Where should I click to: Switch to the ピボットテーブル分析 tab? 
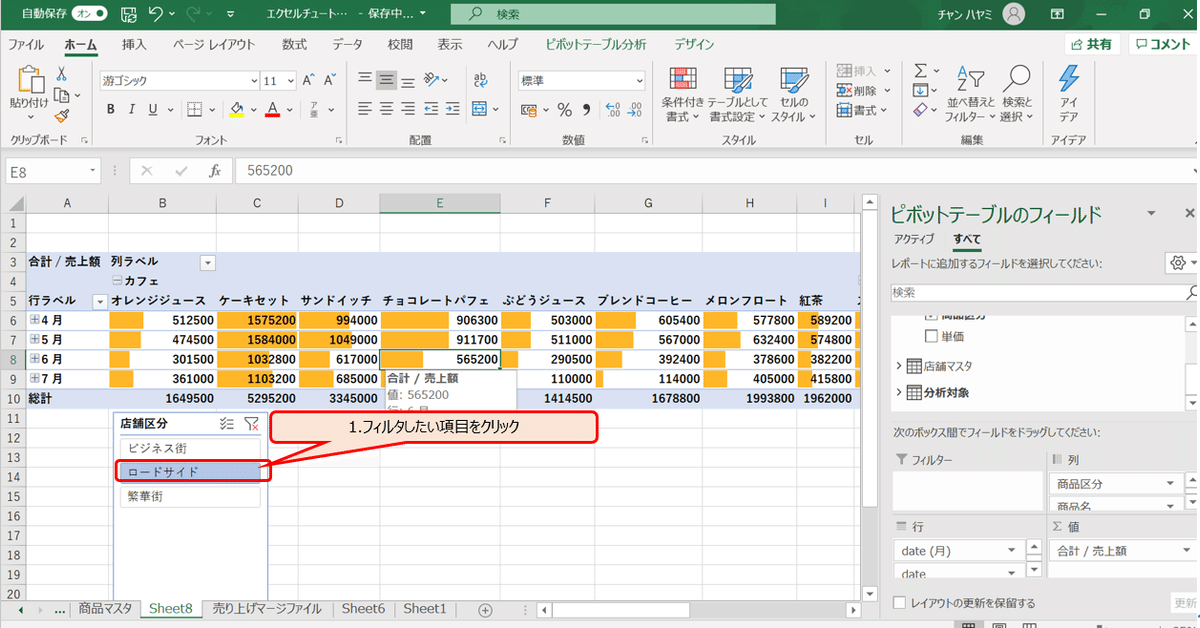(596, 45)
